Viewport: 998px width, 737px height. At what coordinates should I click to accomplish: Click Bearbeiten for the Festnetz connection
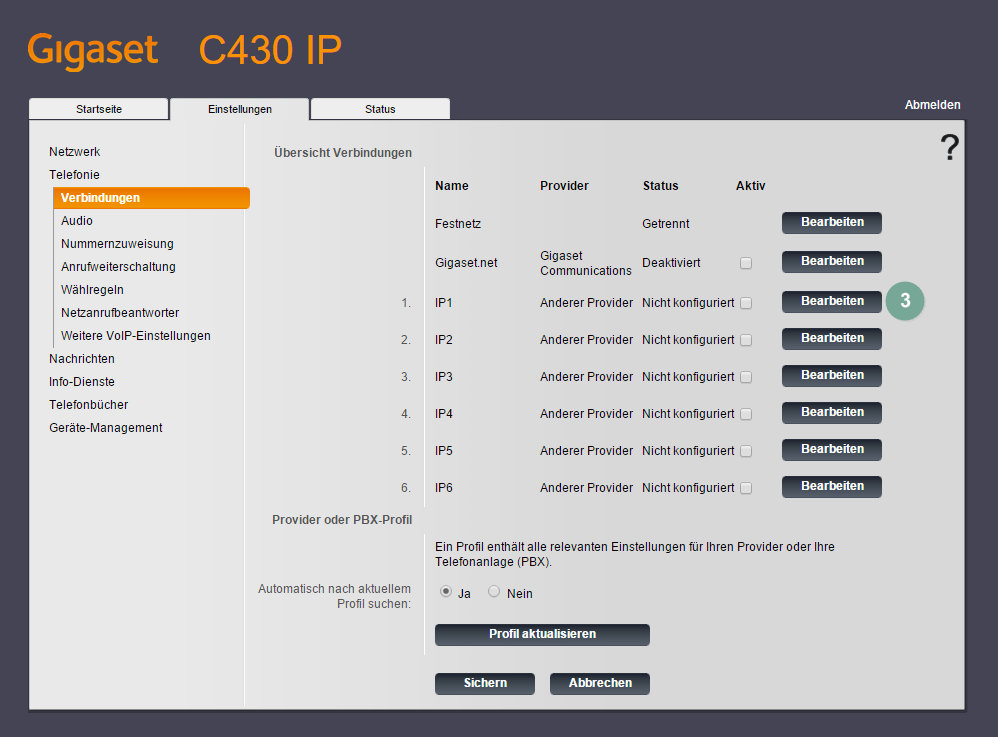(831, 223)
